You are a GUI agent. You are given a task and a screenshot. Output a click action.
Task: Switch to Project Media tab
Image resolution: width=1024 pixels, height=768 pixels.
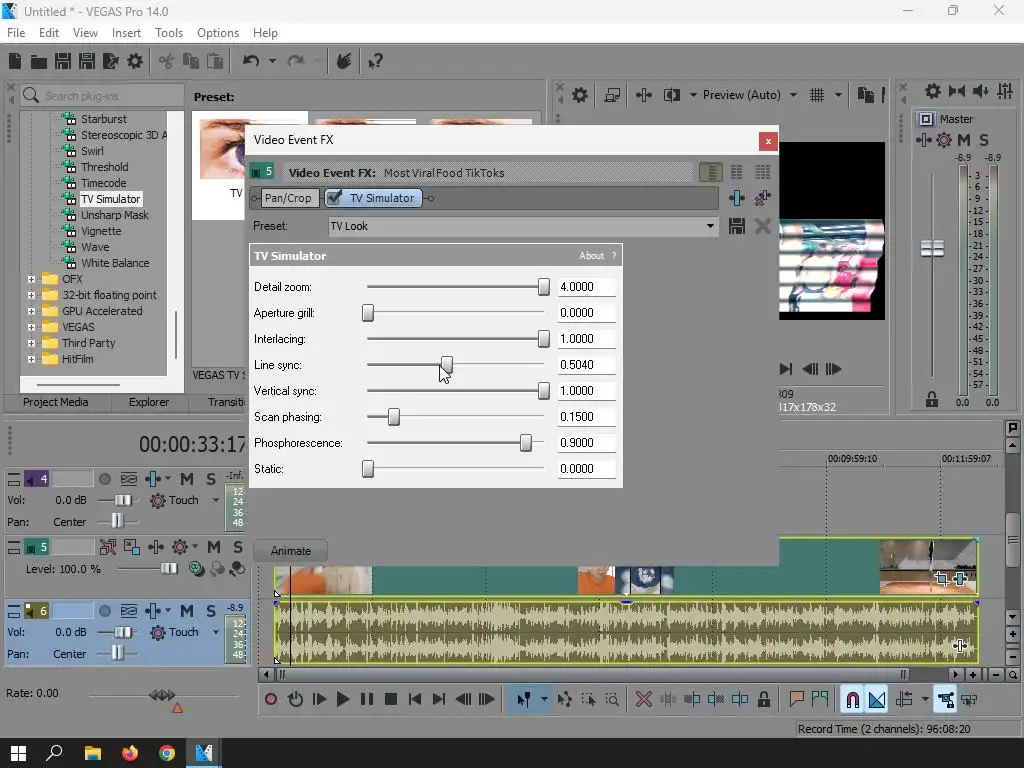click(56, 402)
